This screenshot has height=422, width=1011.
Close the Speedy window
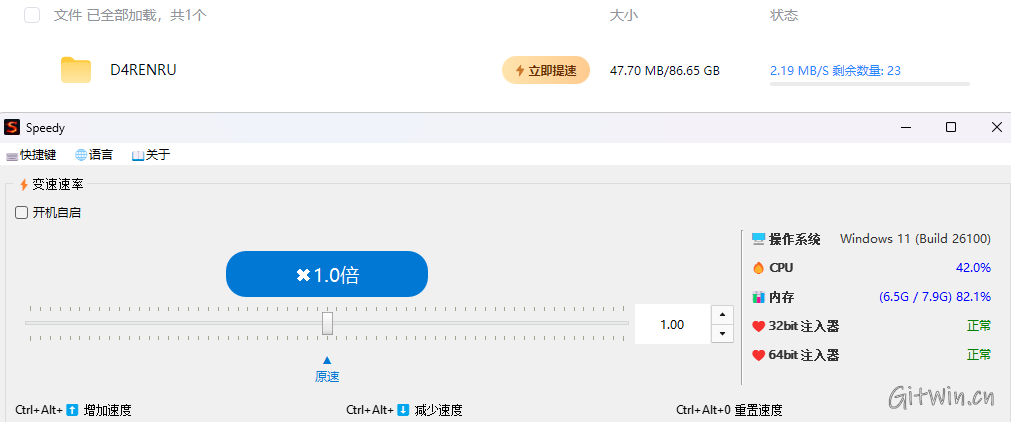[996, 127]
